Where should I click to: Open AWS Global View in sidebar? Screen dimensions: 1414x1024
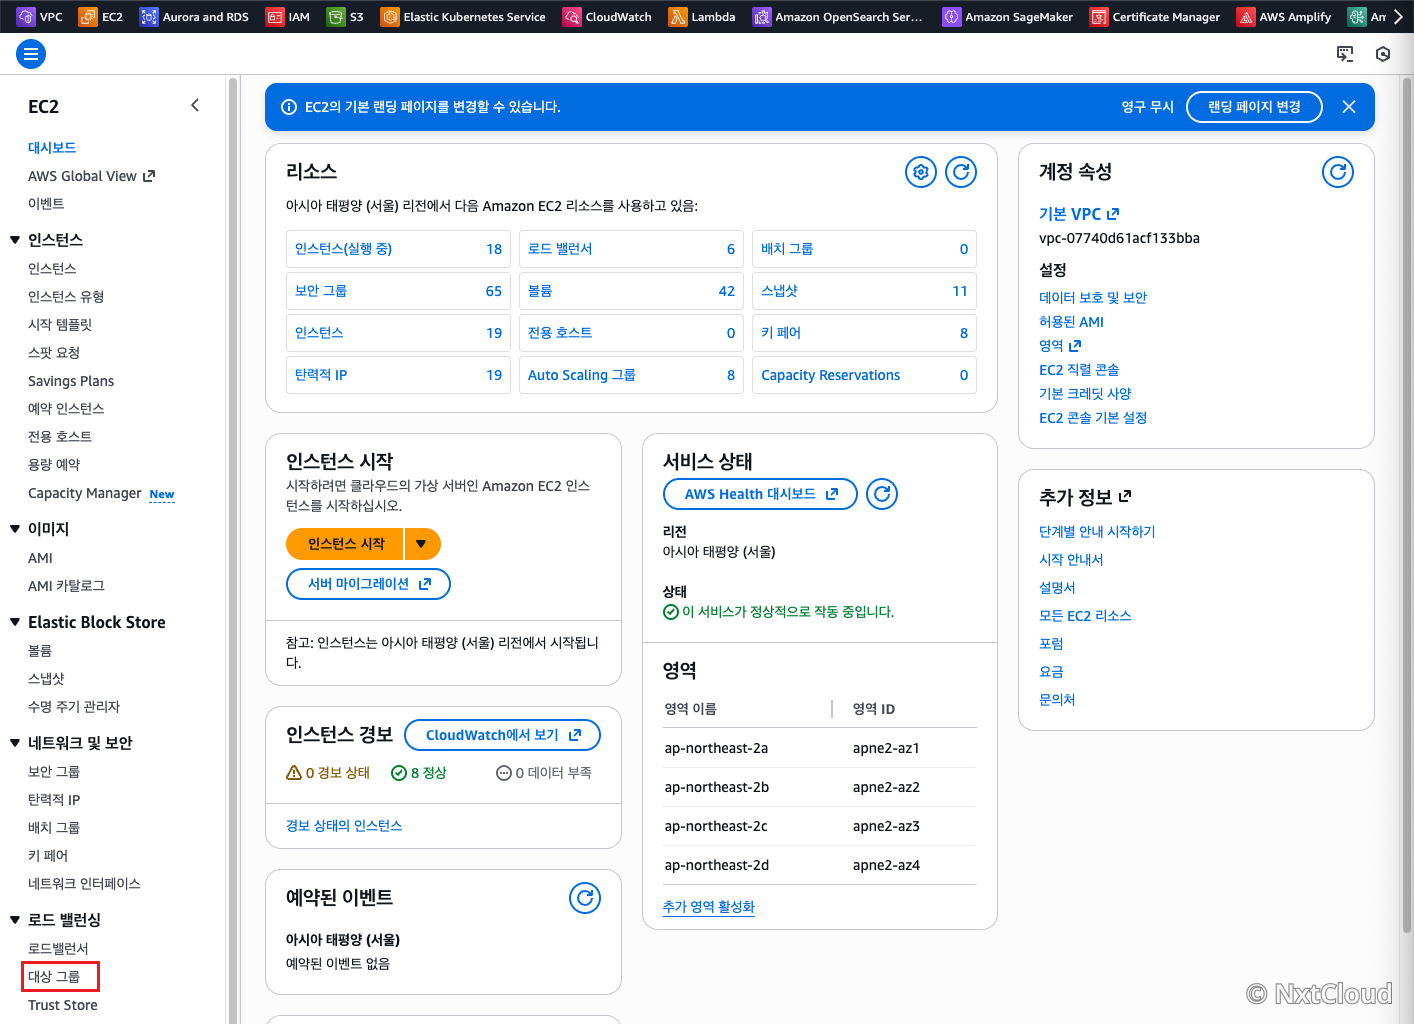click(x=92, y=176)
